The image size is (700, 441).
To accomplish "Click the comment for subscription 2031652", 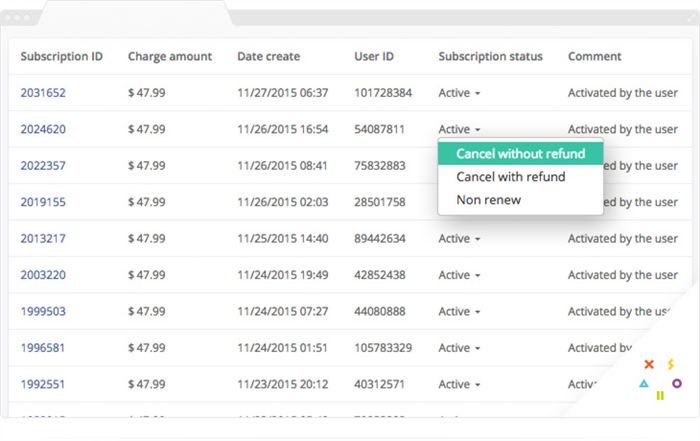I will pyautogui.click(x=623, y=93).
